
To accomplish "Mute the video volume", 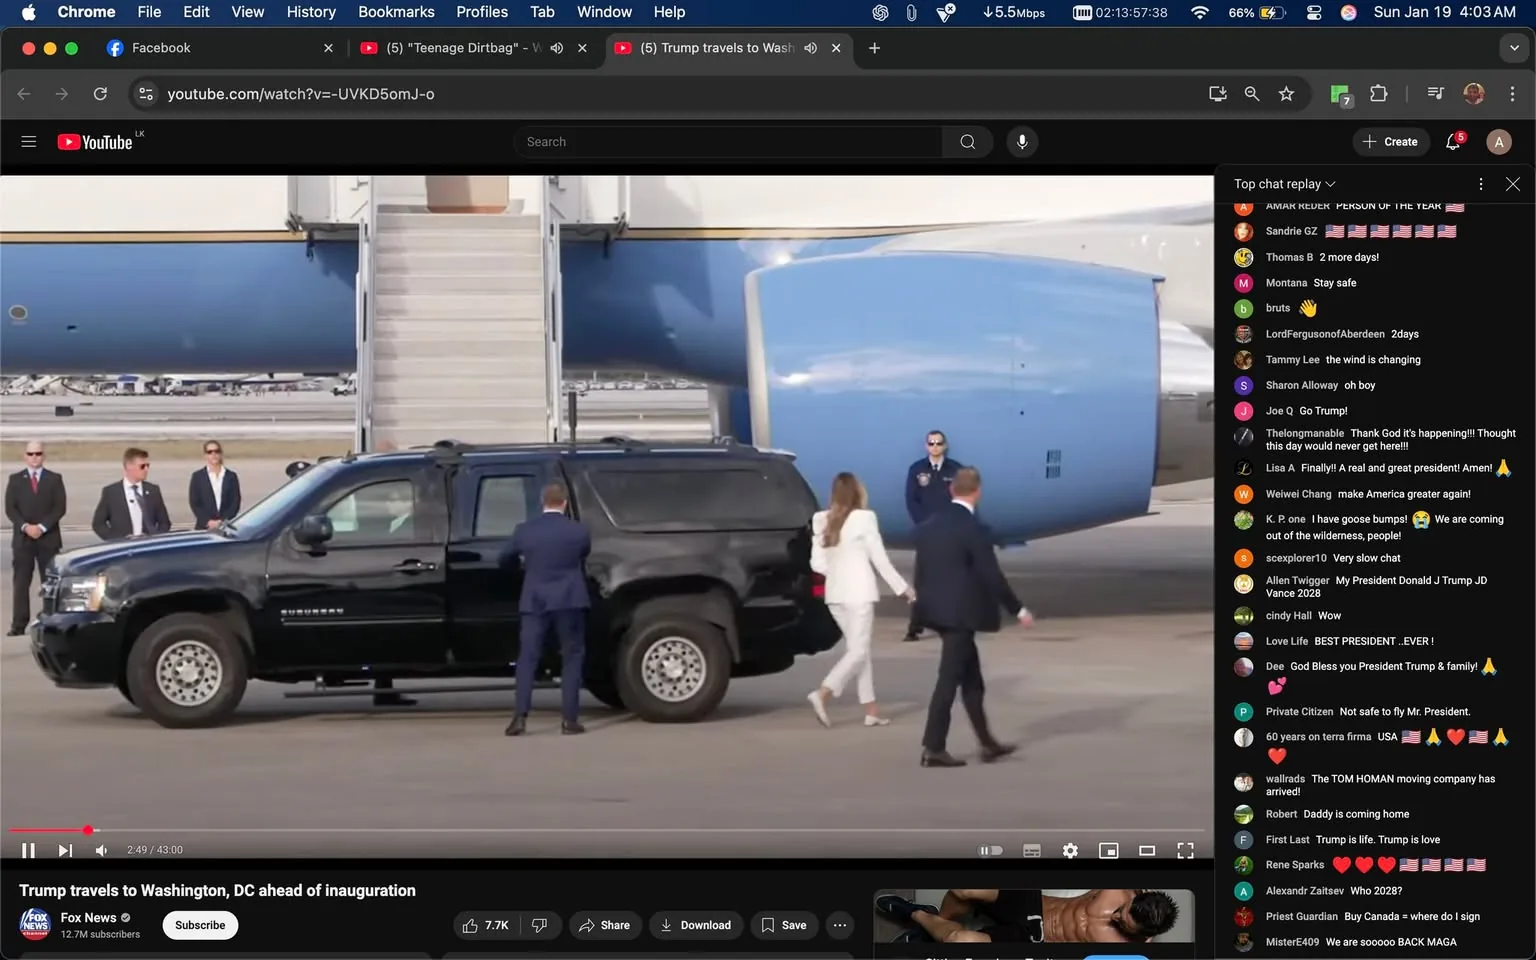I will [x=100, y=850].
